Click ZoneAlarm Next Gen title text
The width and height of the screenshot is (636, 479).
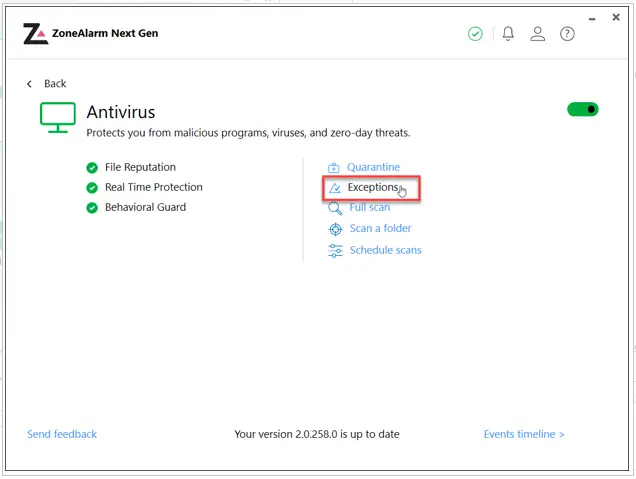105,33
